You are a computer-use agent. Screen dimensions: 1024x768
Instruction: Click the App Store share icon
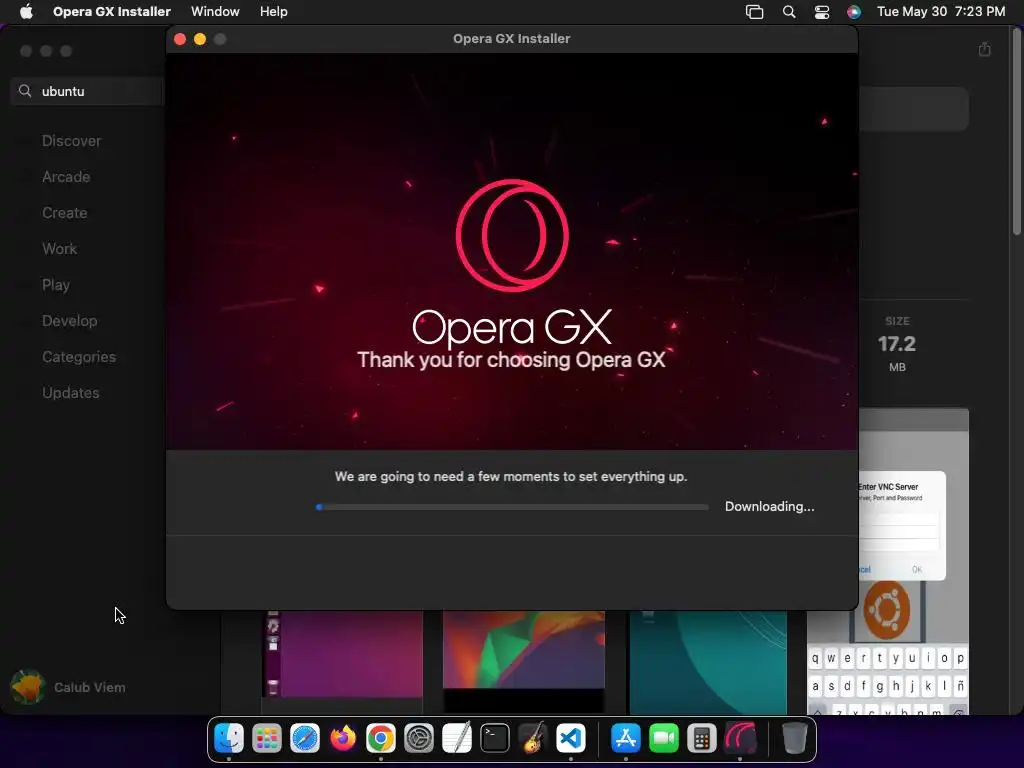point(985,50)
